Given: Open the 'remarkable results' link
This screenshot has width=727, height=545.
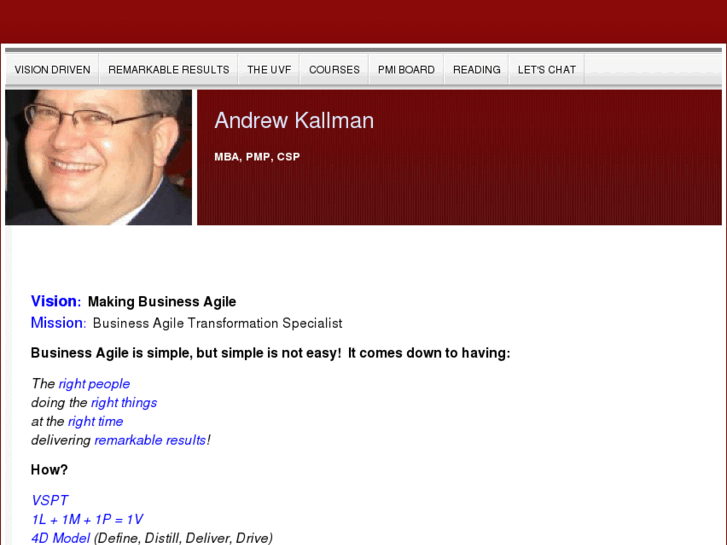Looking at the screenshot, I should tap(150, 440).
